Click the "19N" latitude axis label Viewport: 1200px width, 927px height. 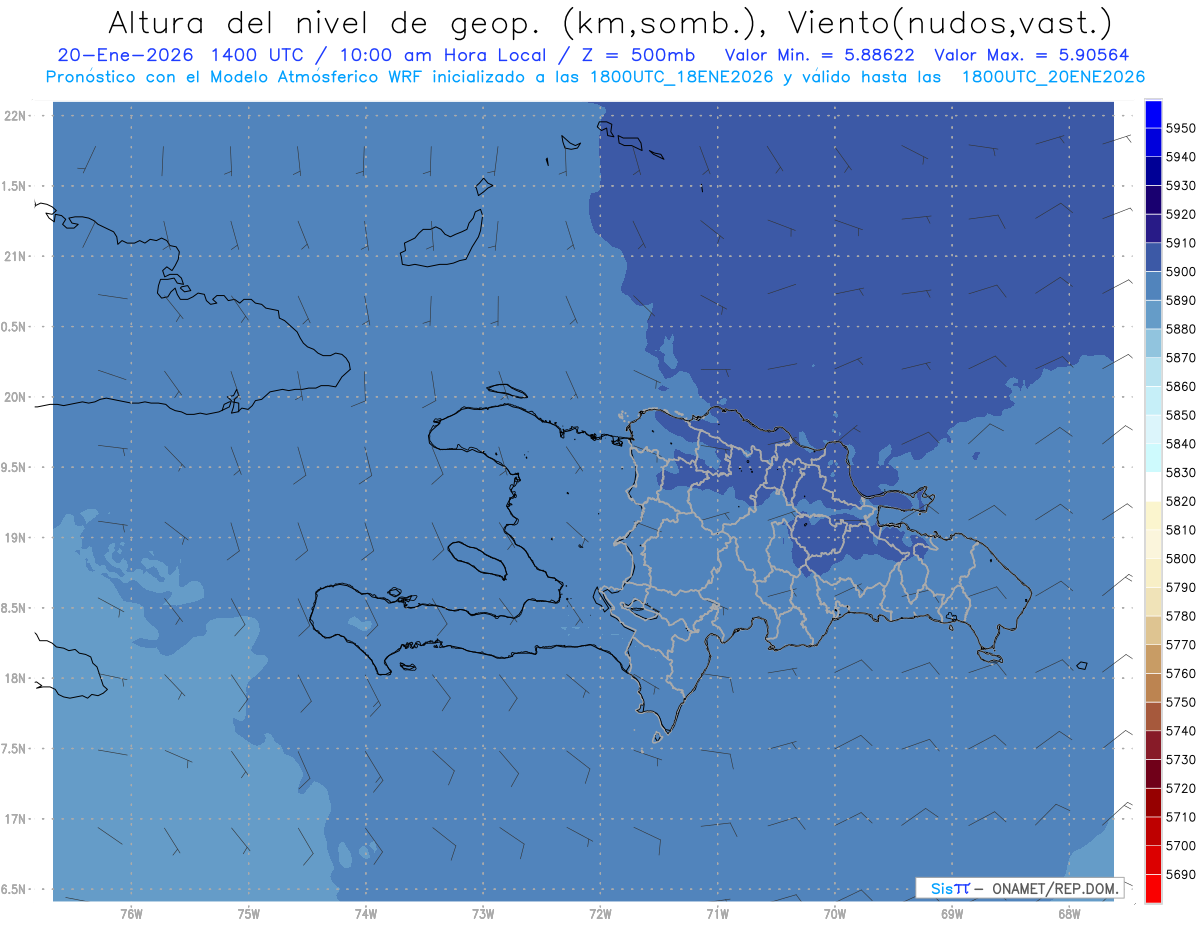tap(15, 538)
